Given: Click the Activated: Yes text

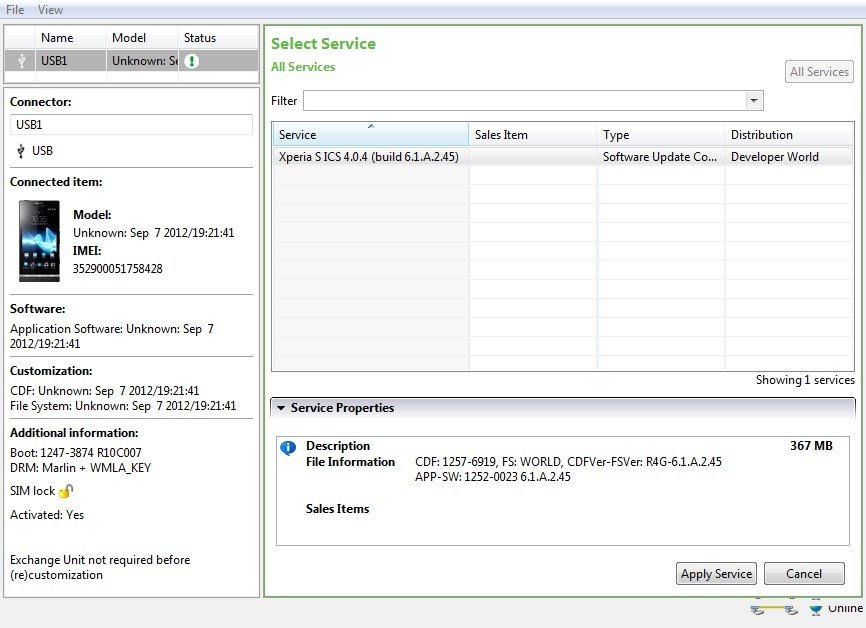Looking at the screenshot, I should [47, 515].
